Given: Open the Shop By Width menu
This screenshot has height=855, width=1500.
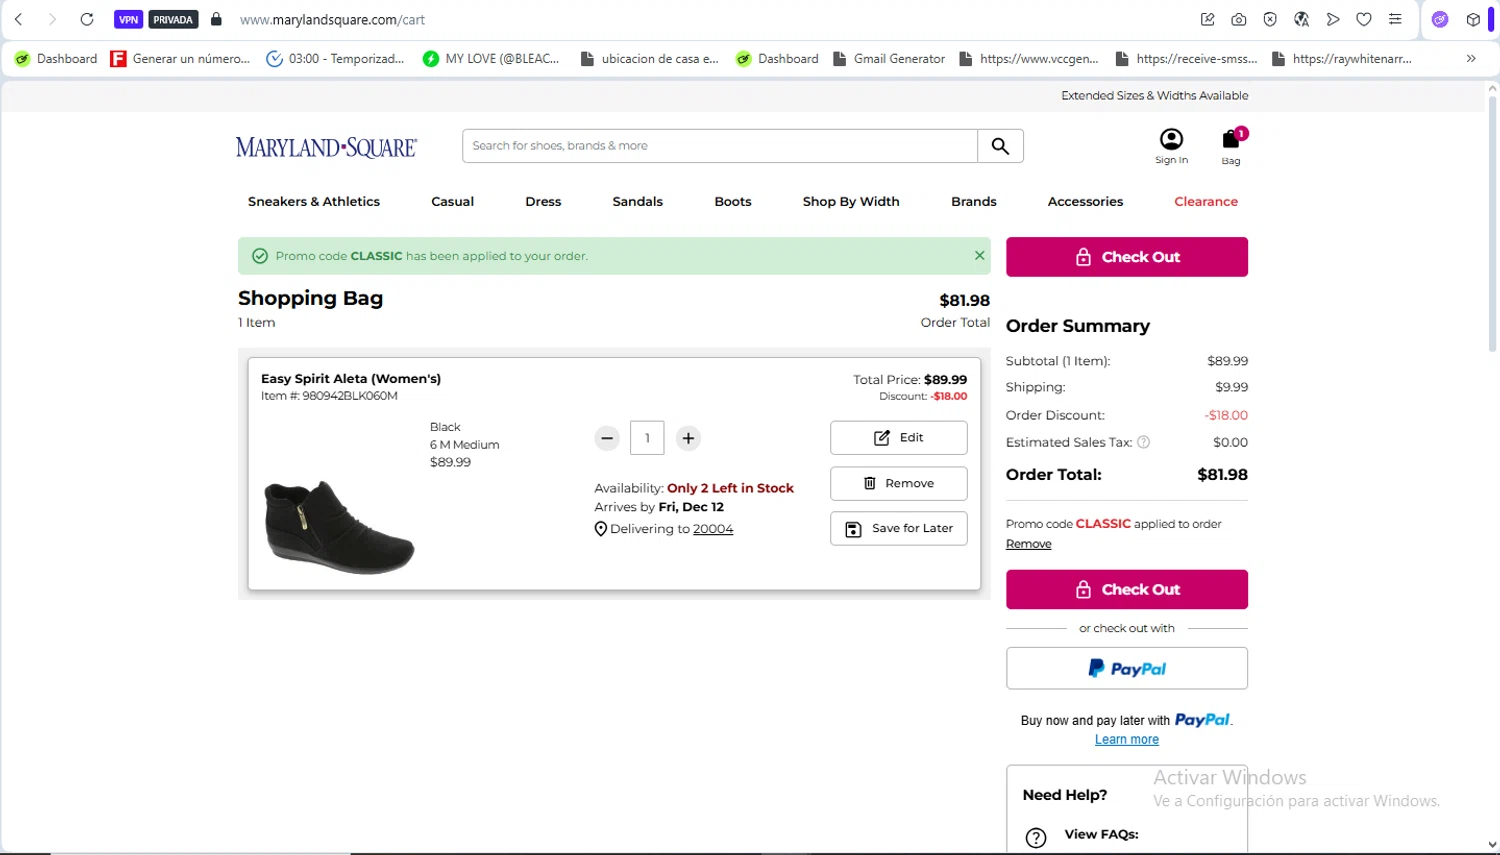Looking at the screenshot, I should tap(851, 201).
